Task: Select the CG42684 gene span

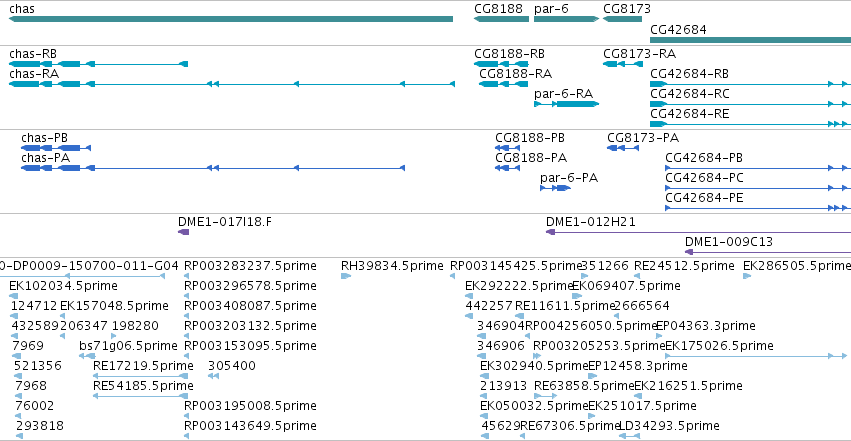Action: (x=751, y=40)
